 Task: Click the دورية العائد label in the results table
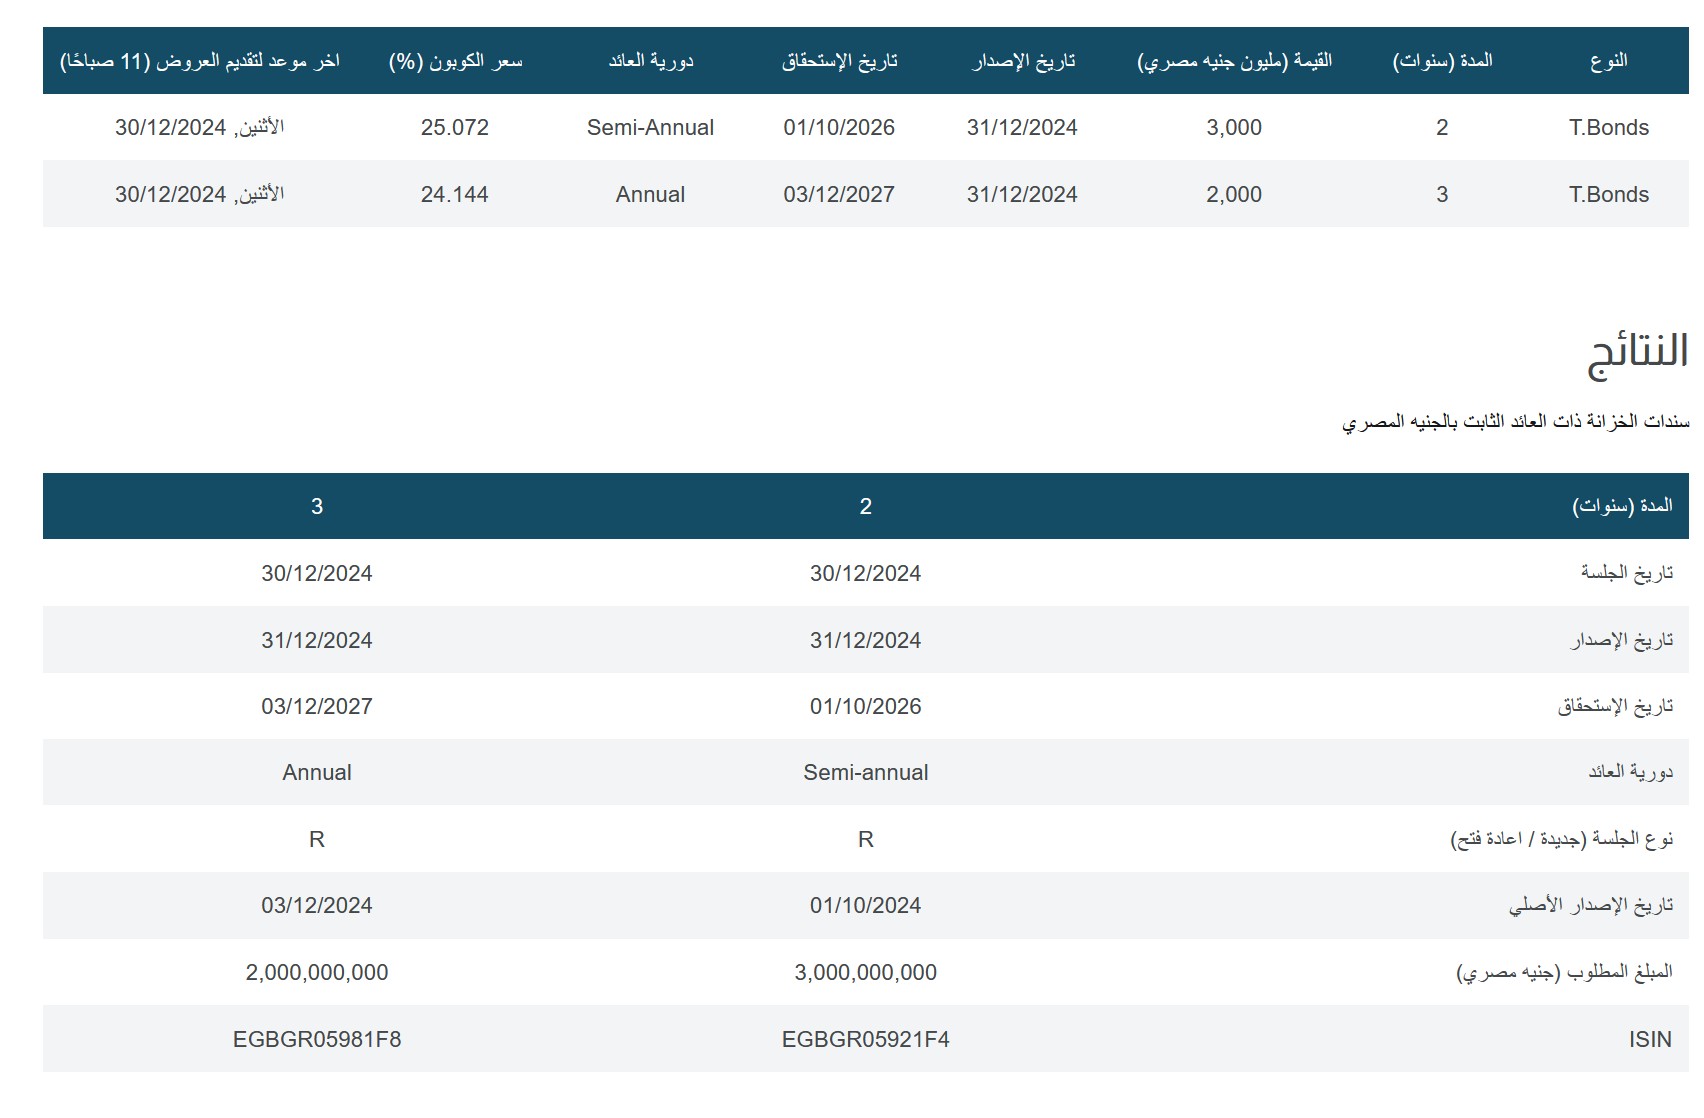click(1630, 772)
